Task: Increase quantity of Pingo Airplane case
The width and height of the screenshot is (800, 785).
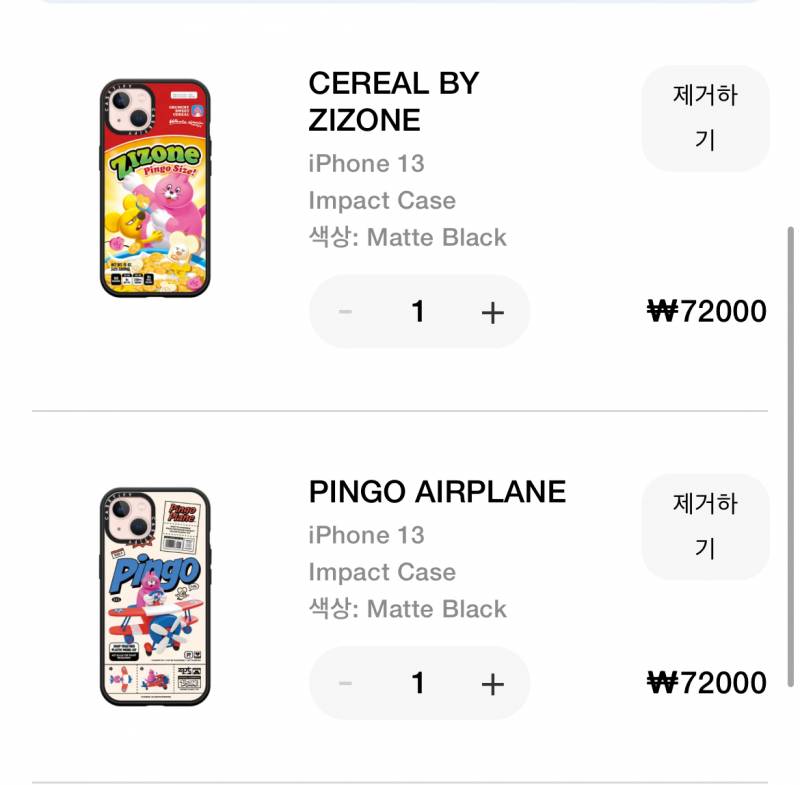Action: coord(492,684)
